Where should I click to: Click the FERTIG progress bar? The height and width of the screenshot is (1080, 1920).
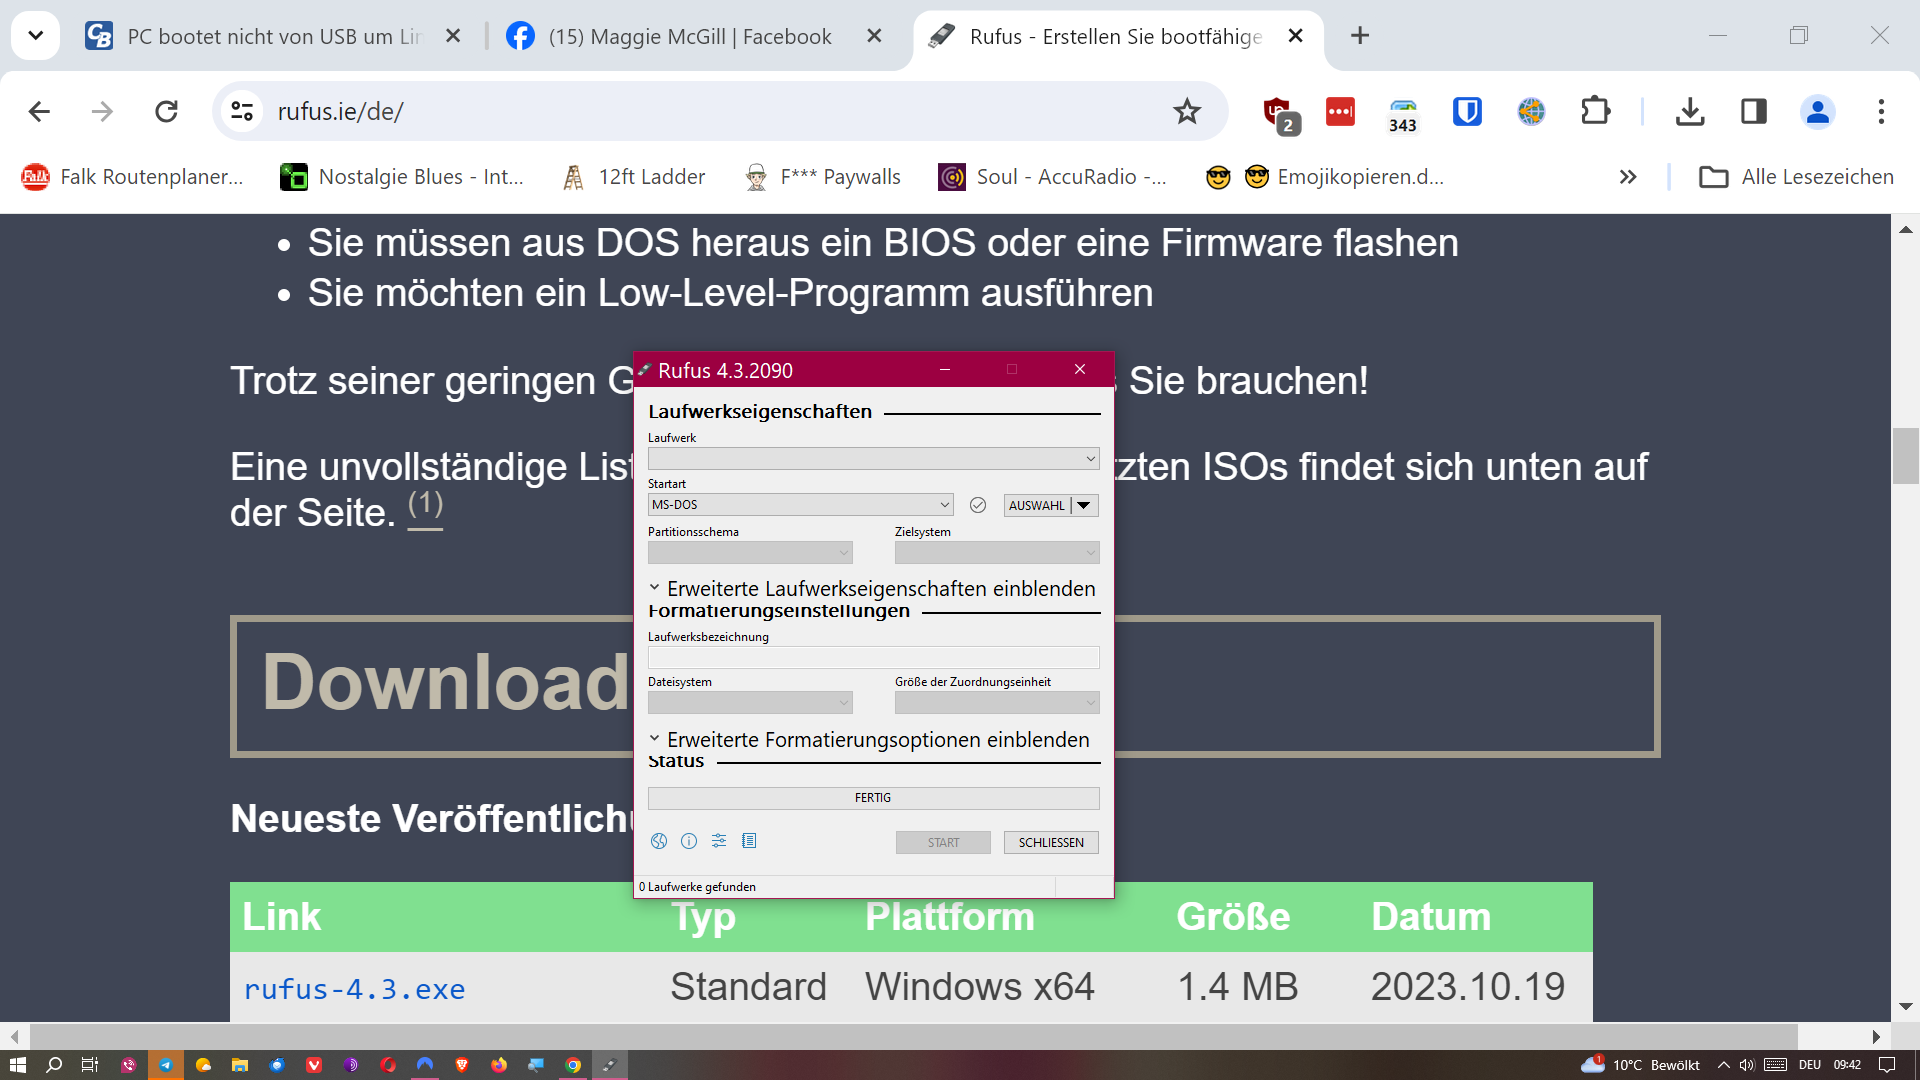[873, 797]
